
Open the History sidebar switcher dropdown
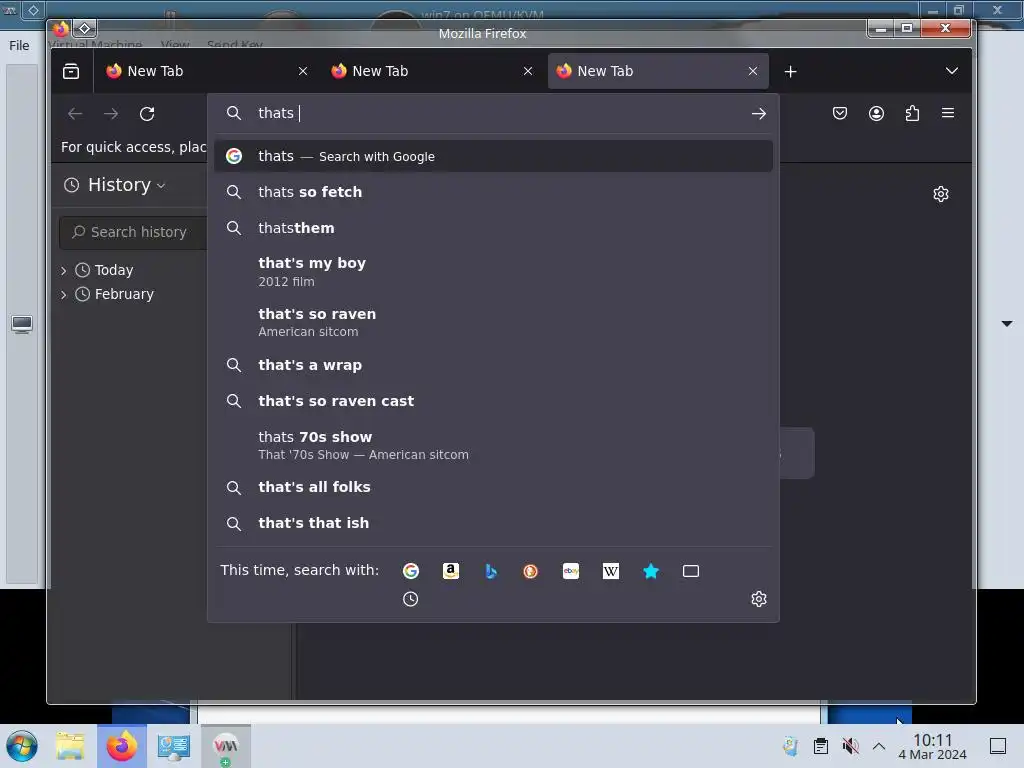[114, 185]
